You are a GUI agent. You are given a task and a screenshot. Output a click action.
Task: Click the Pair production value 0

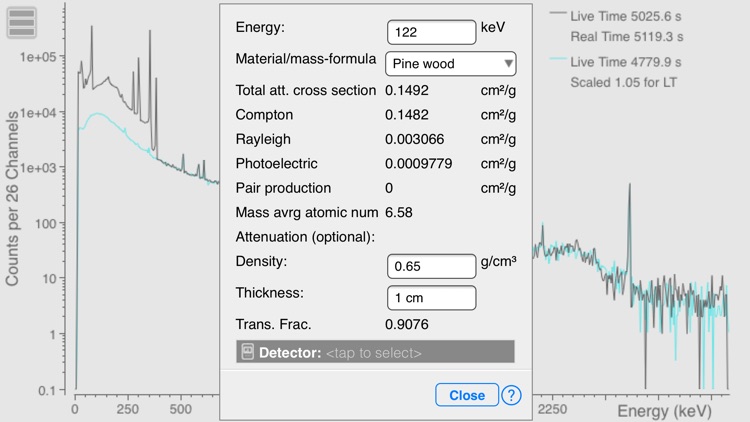[389, 188]
